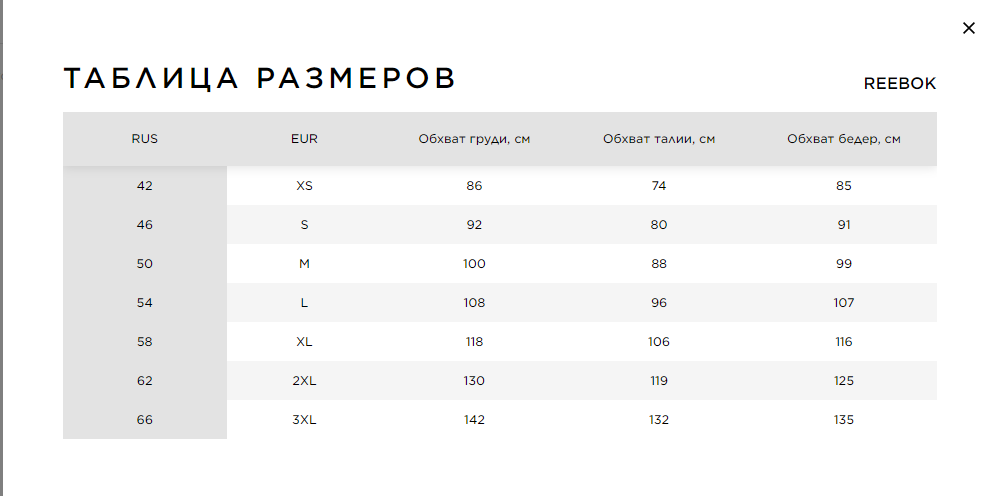Image resolution: width=997 pixels, height=496 pixels.
Task: Click the Обхват талии column header
Action: (x=659, y=139)
